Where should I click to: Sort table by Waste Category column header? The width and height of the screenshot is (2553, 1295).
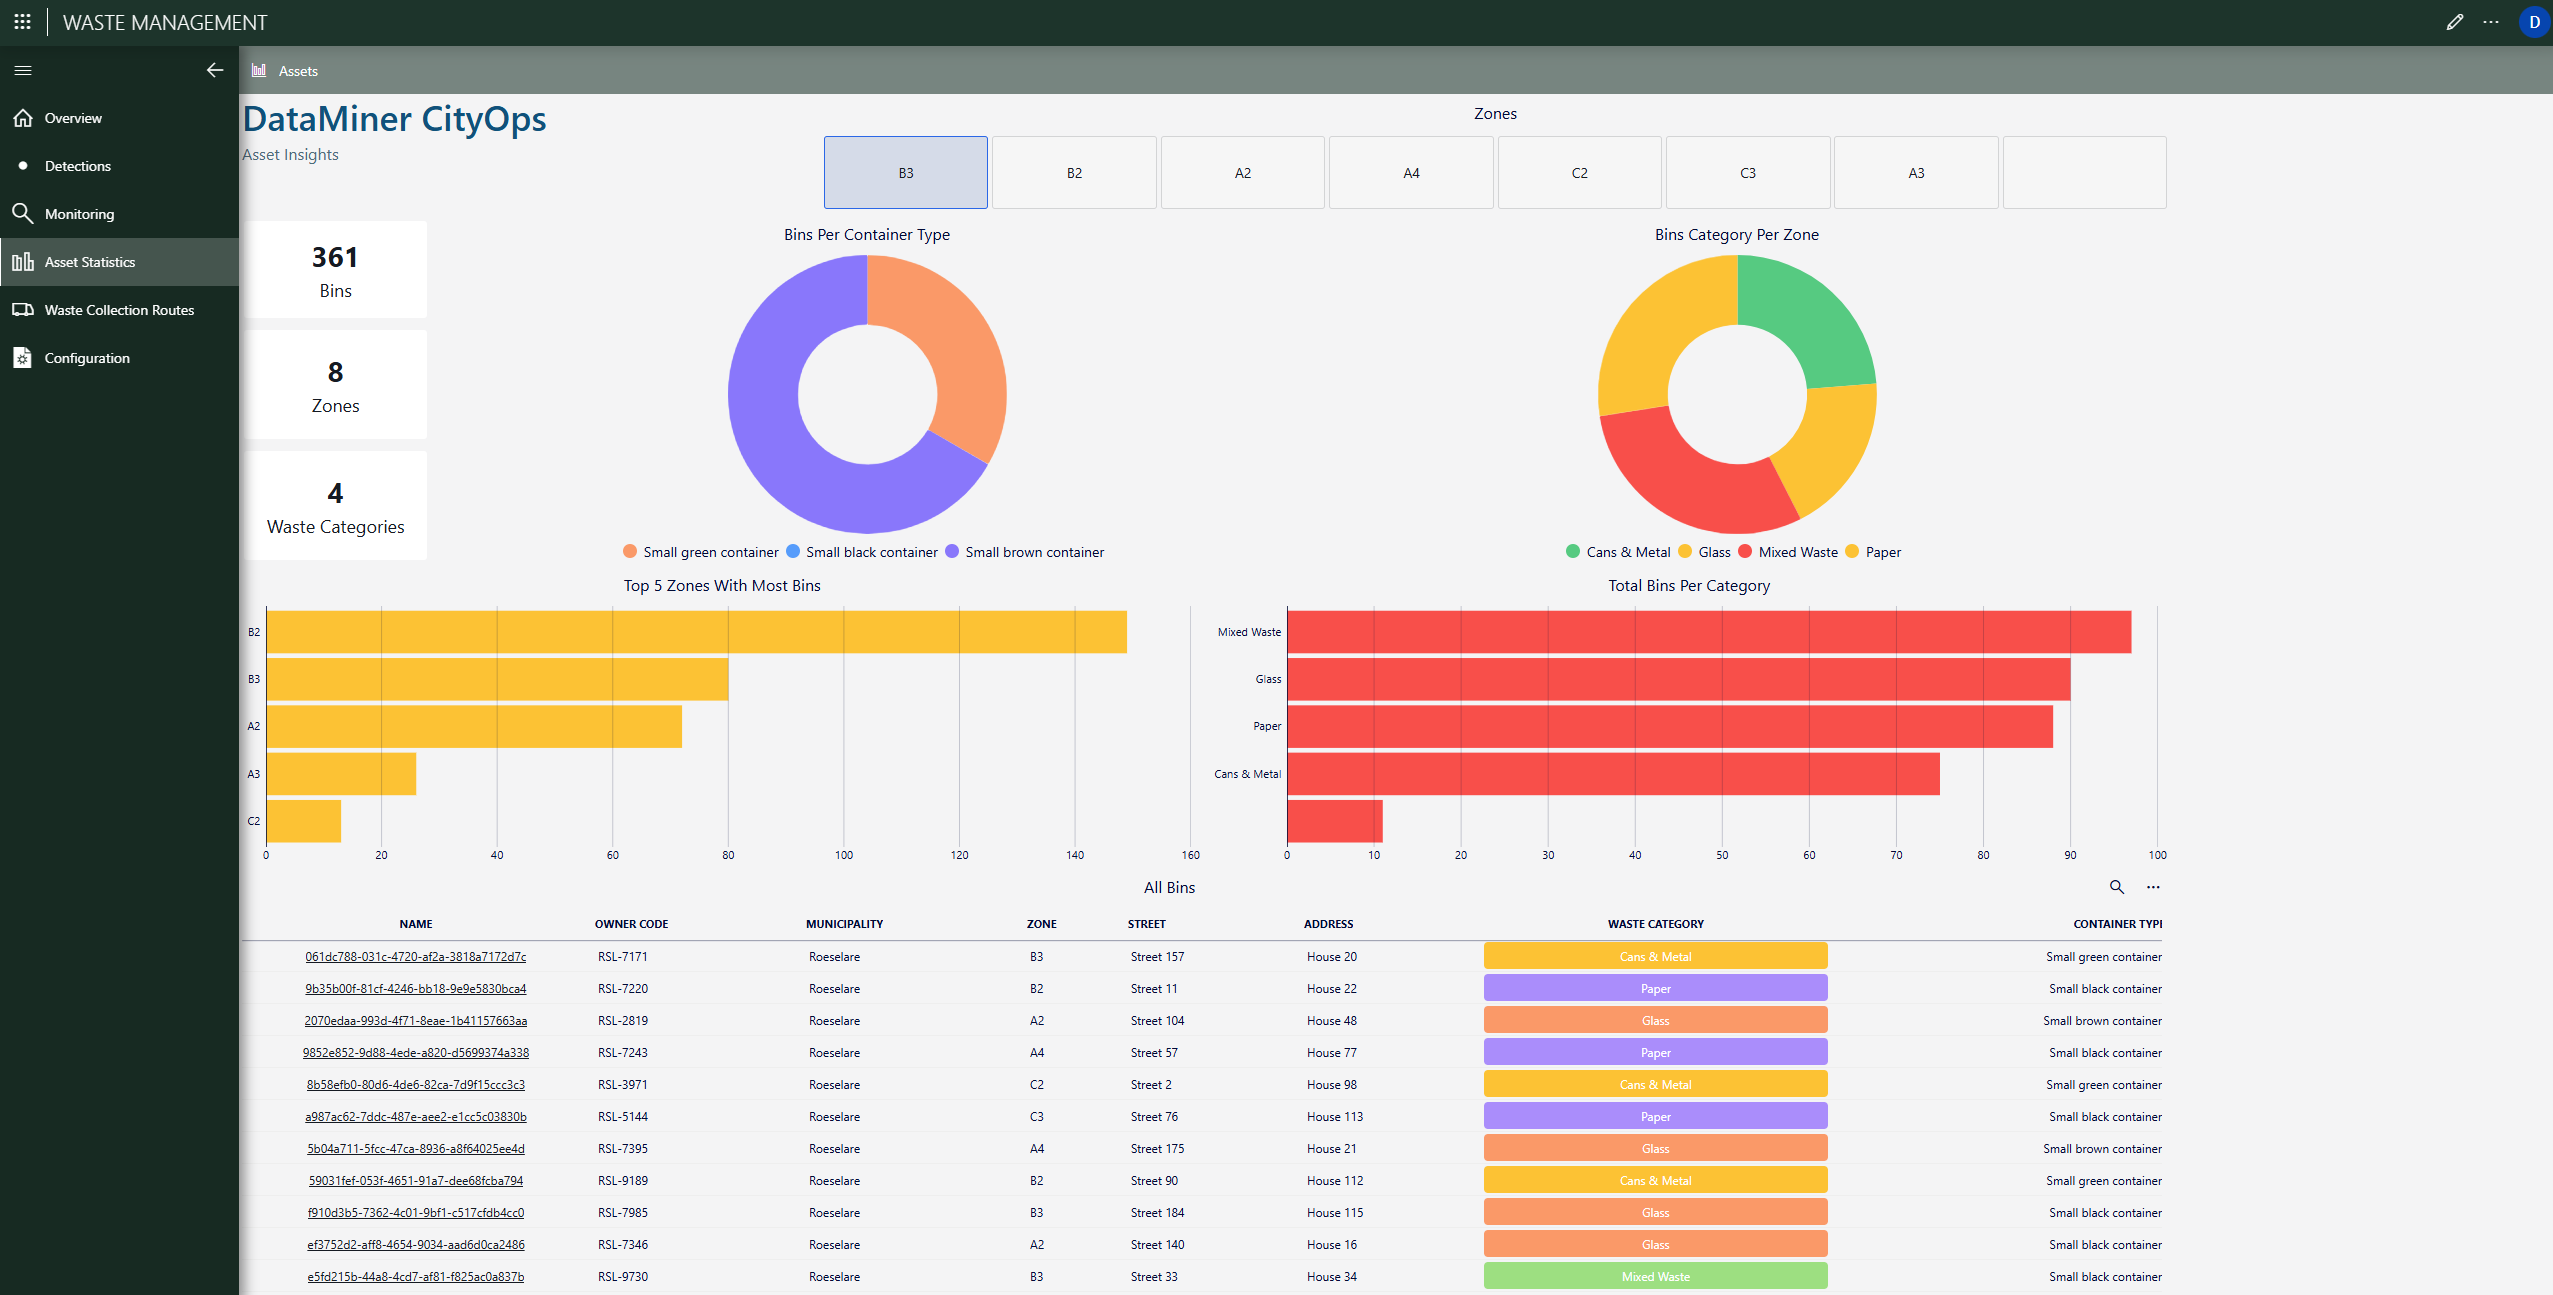coord(1655,924)
